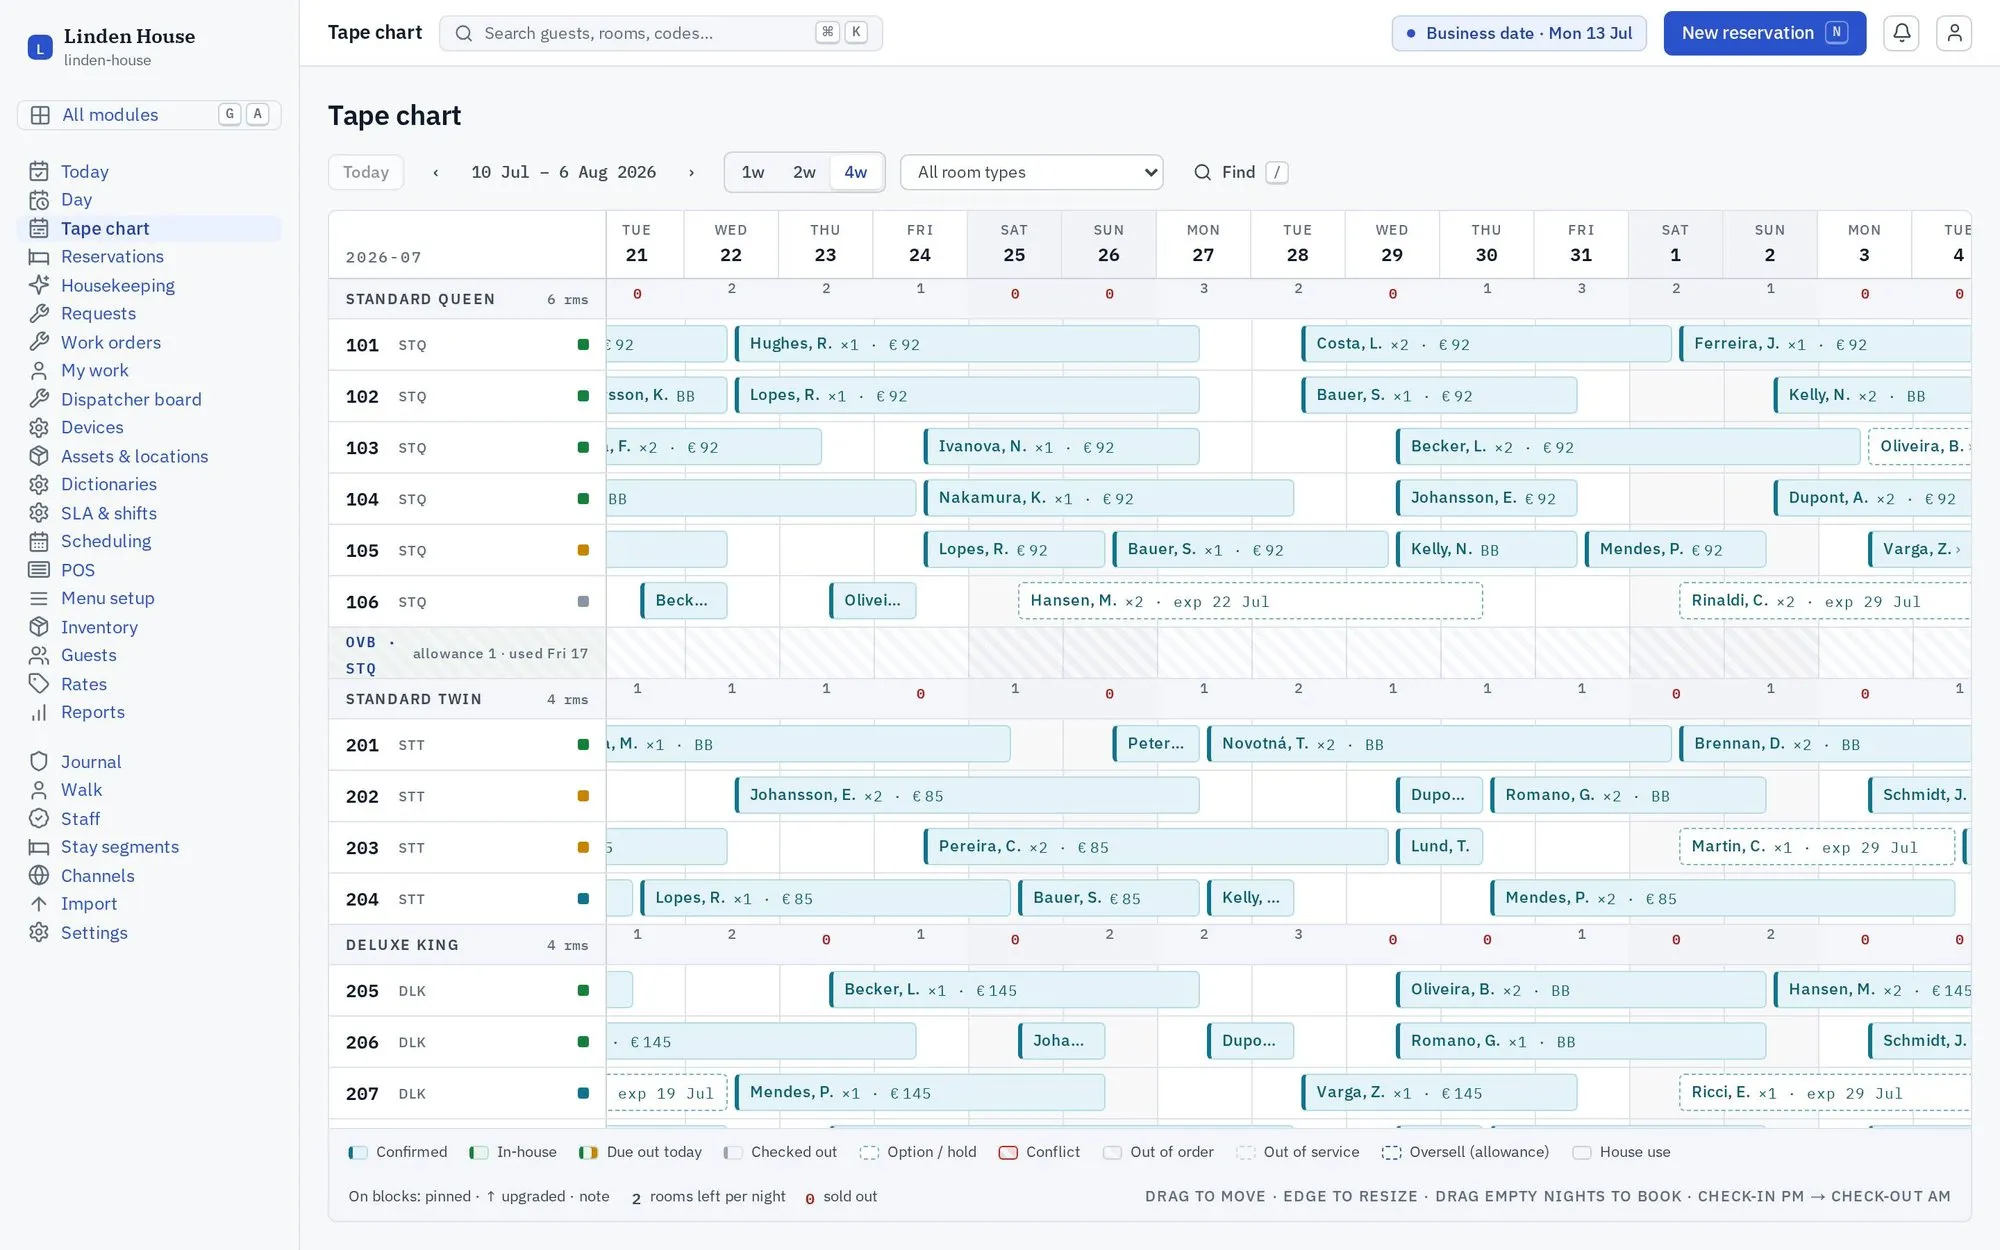Click the Stay segments bed icon
The height and width of the screenshot is (1250, 2000).
(39, 847)
